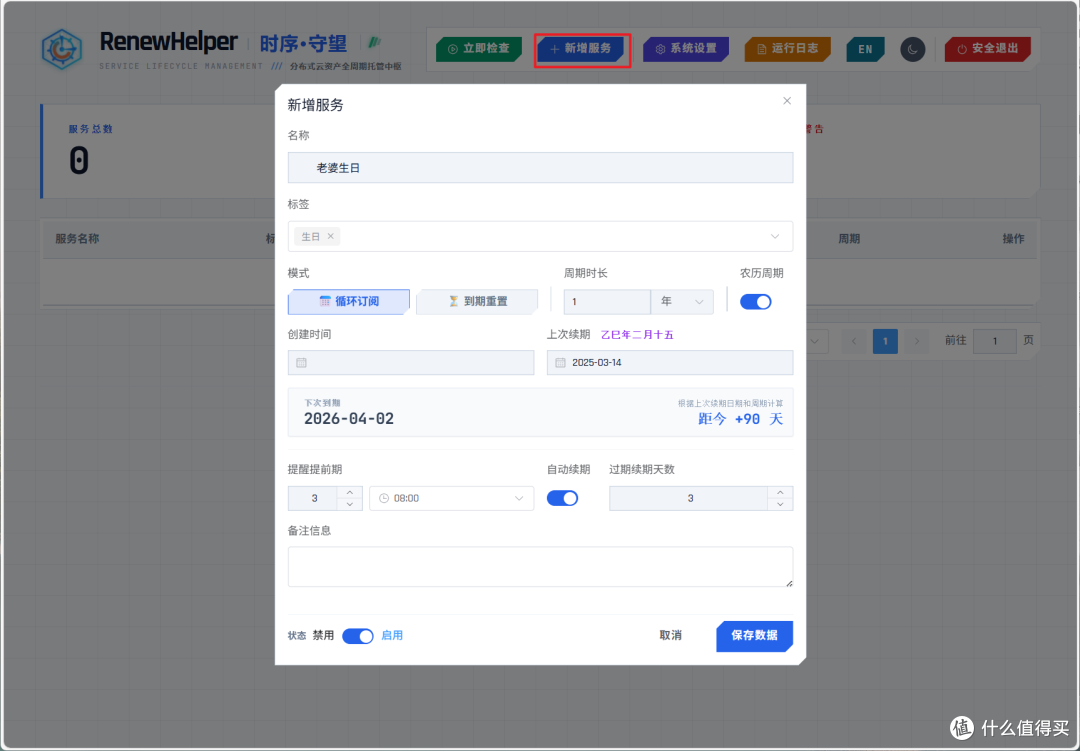Switch language with the EN button
The image size is (1080, 751).
click(x=865, y=49)
